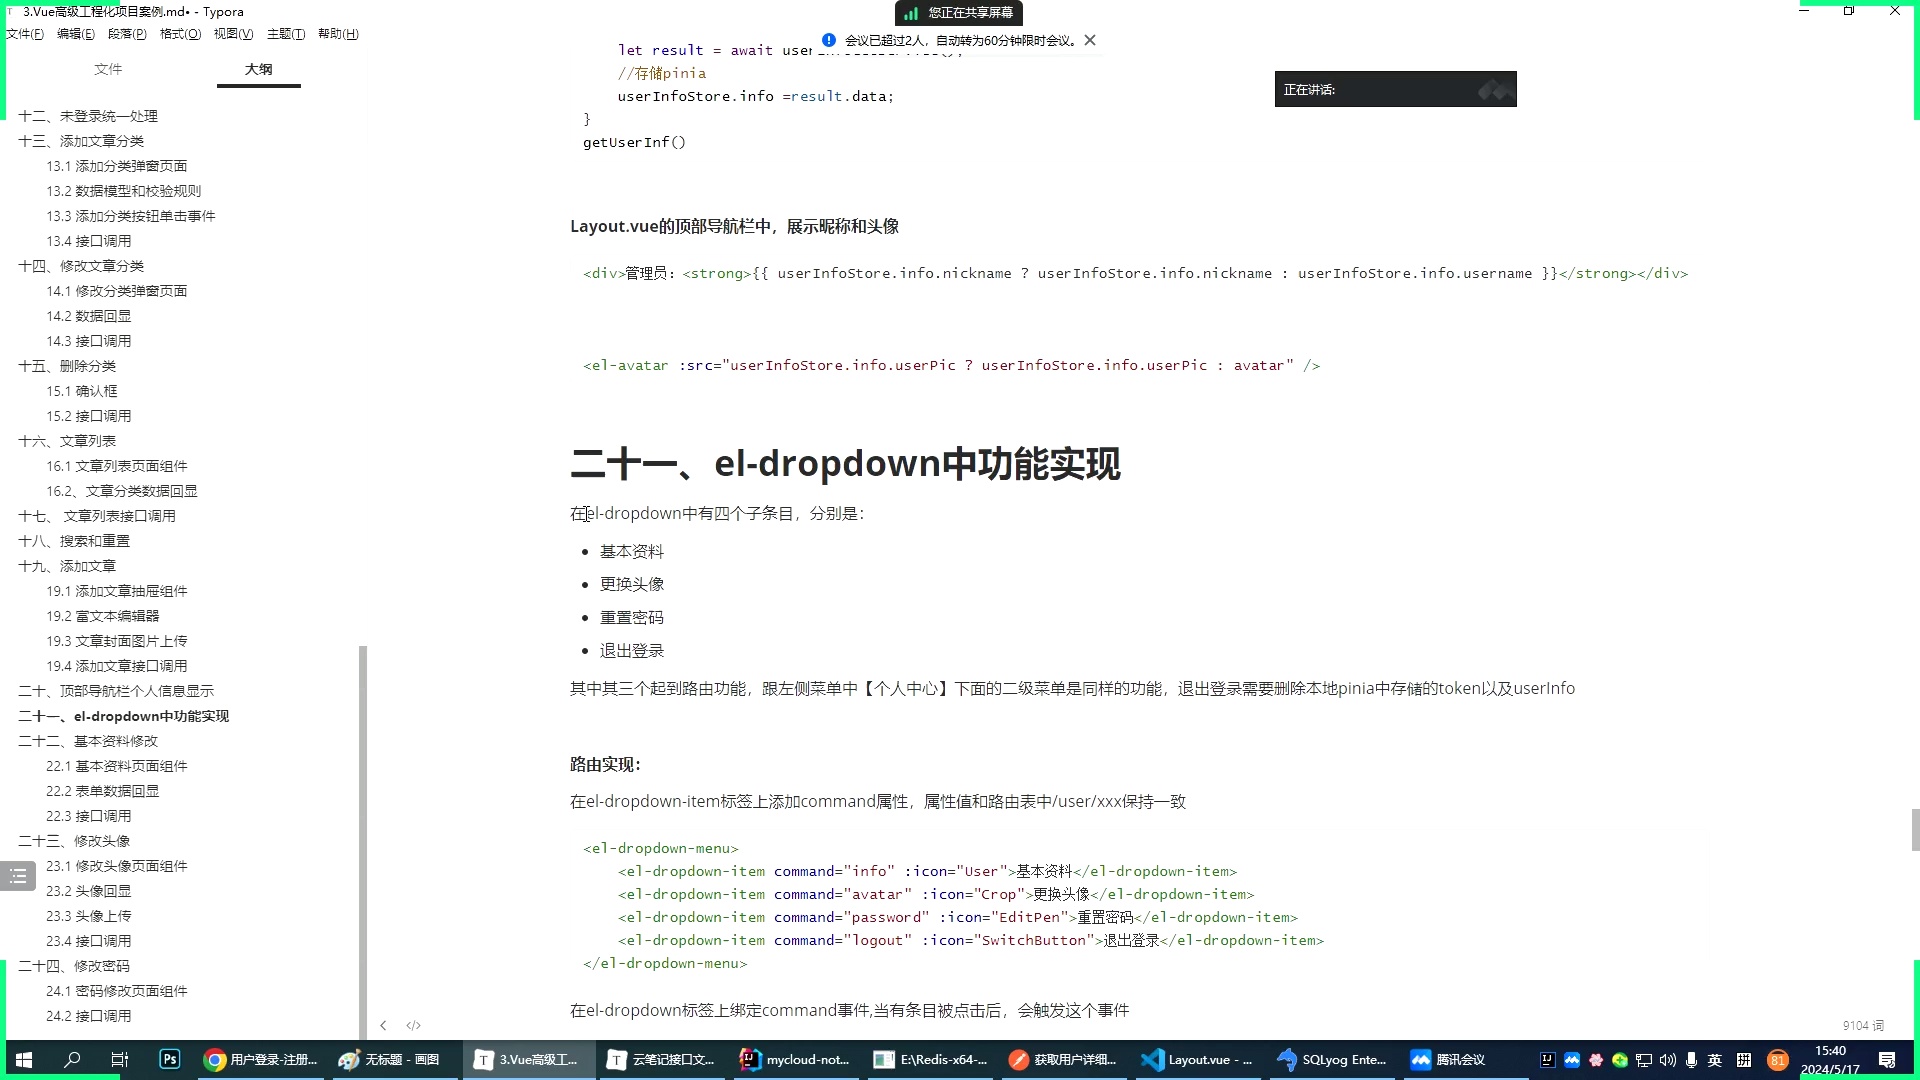The height and width of the screenshot is (1080, 1920).
Task: Open the Paint 无标题-画图 window
Action: pos(394,1059)
